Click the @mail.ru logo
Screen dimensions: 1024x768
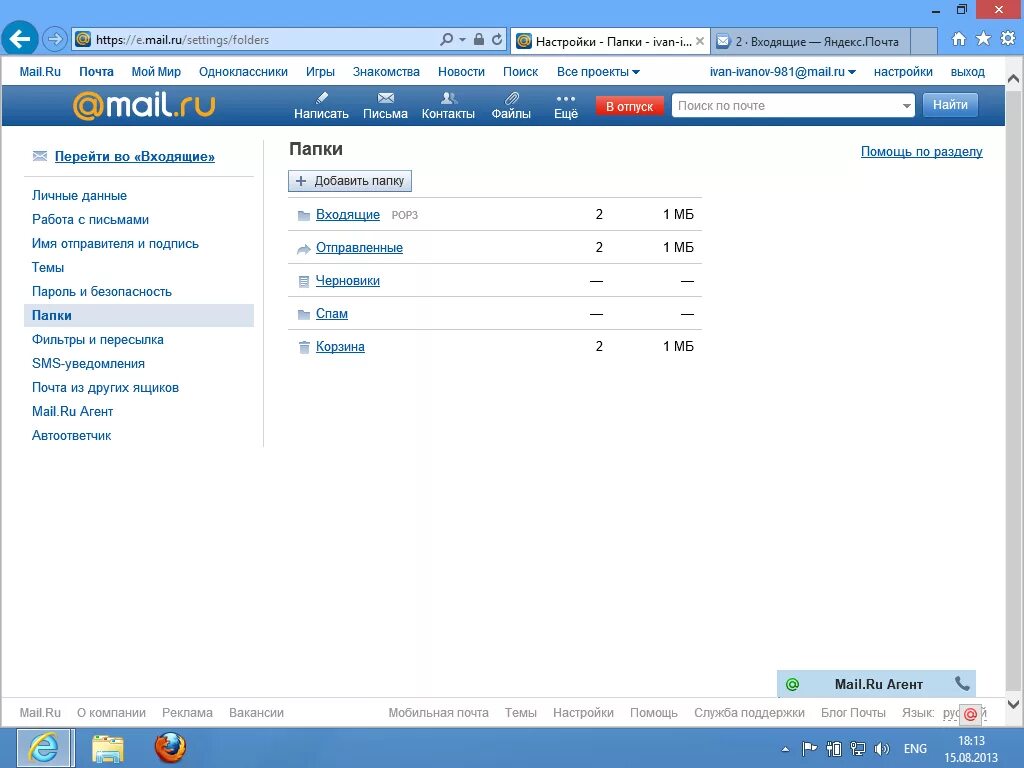(x=144, y=104)
